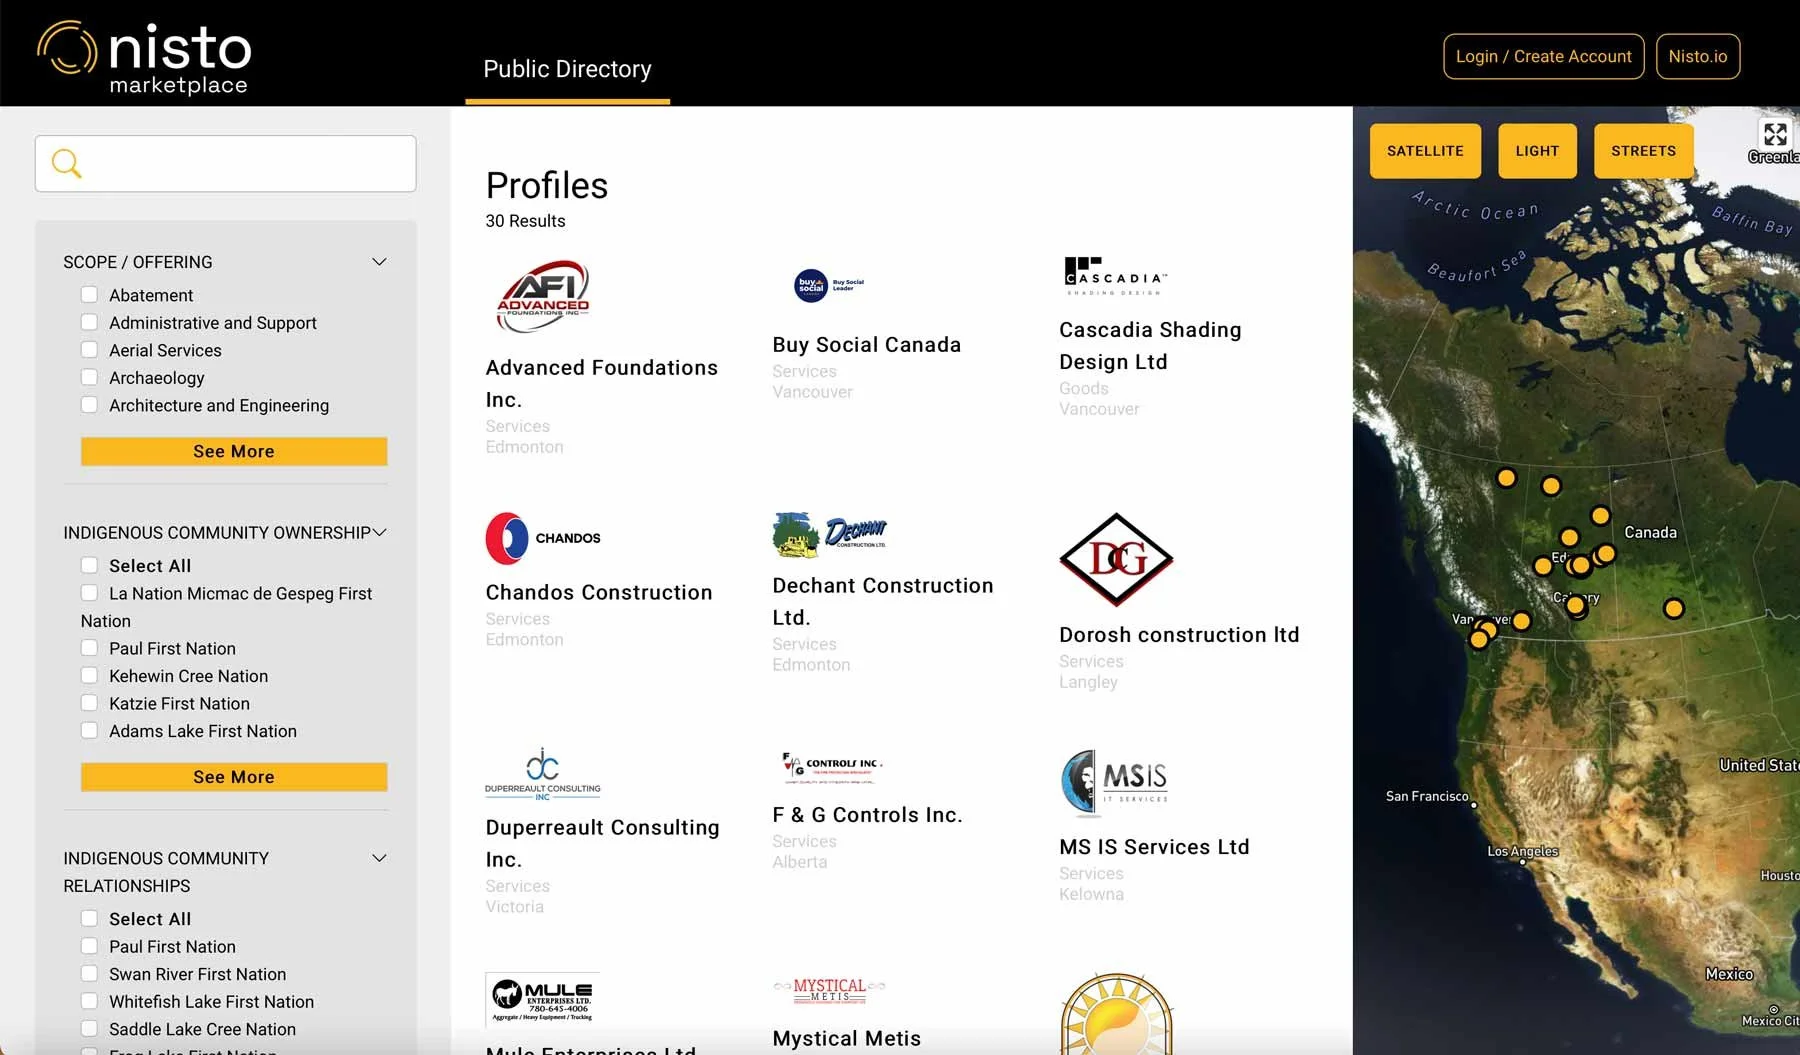Switch map to Satellite view
This screenshot has width=1800, height=1055.
click(x=1425, y=151)
